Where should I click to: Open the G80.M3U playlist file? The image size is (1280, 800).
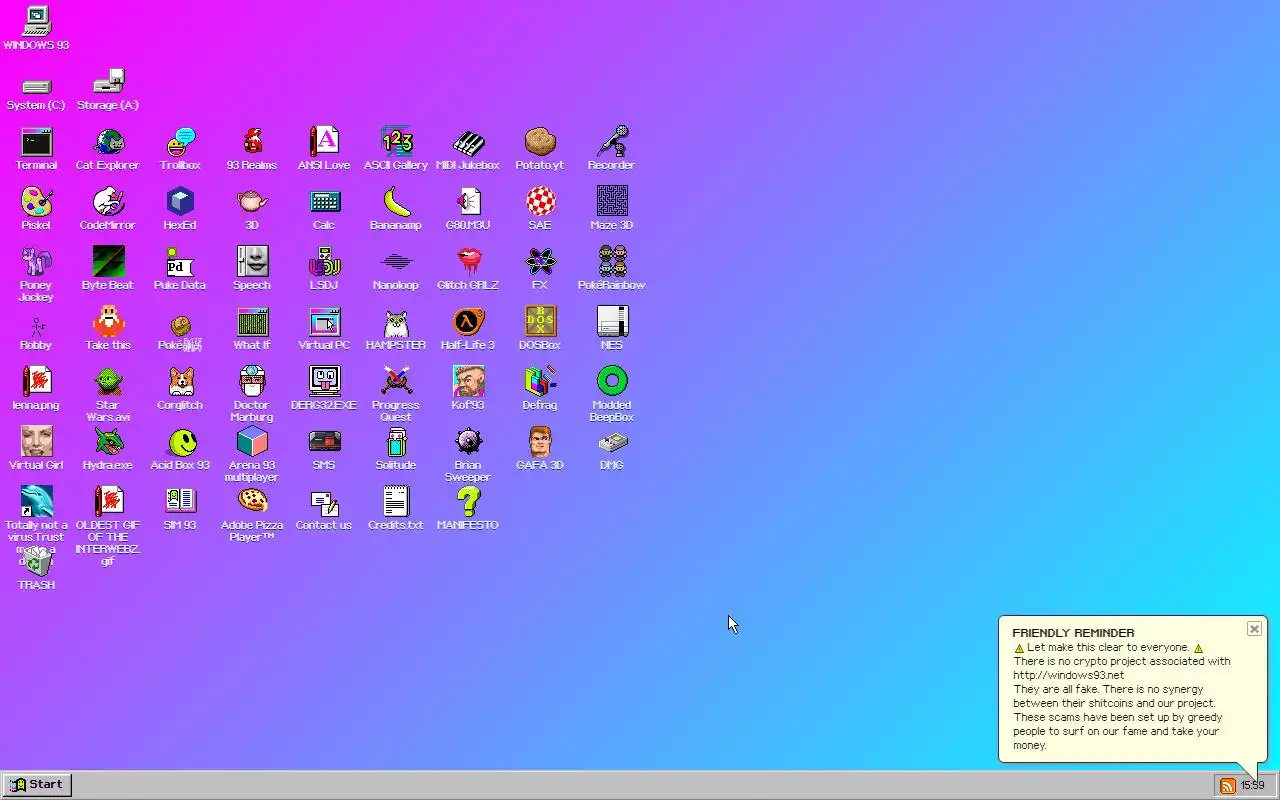[468, 202]
